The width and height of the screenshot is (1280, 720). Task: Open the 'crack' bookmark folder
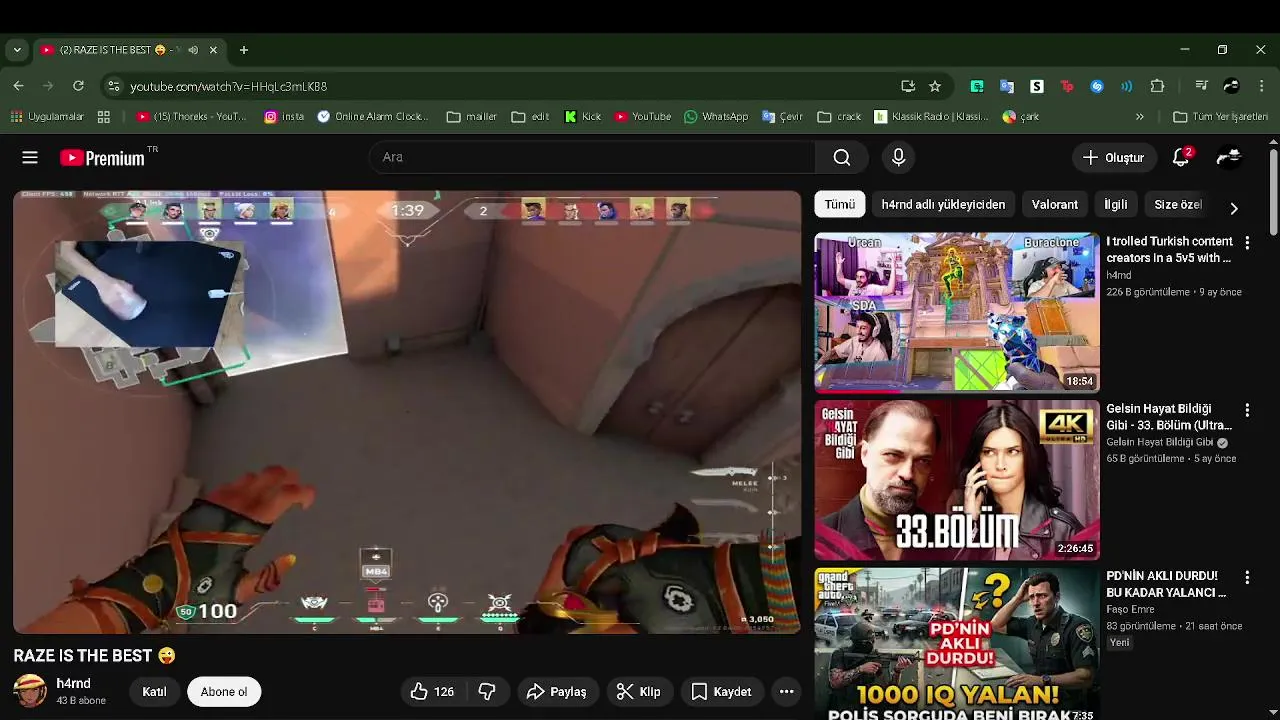coord(839,117)
